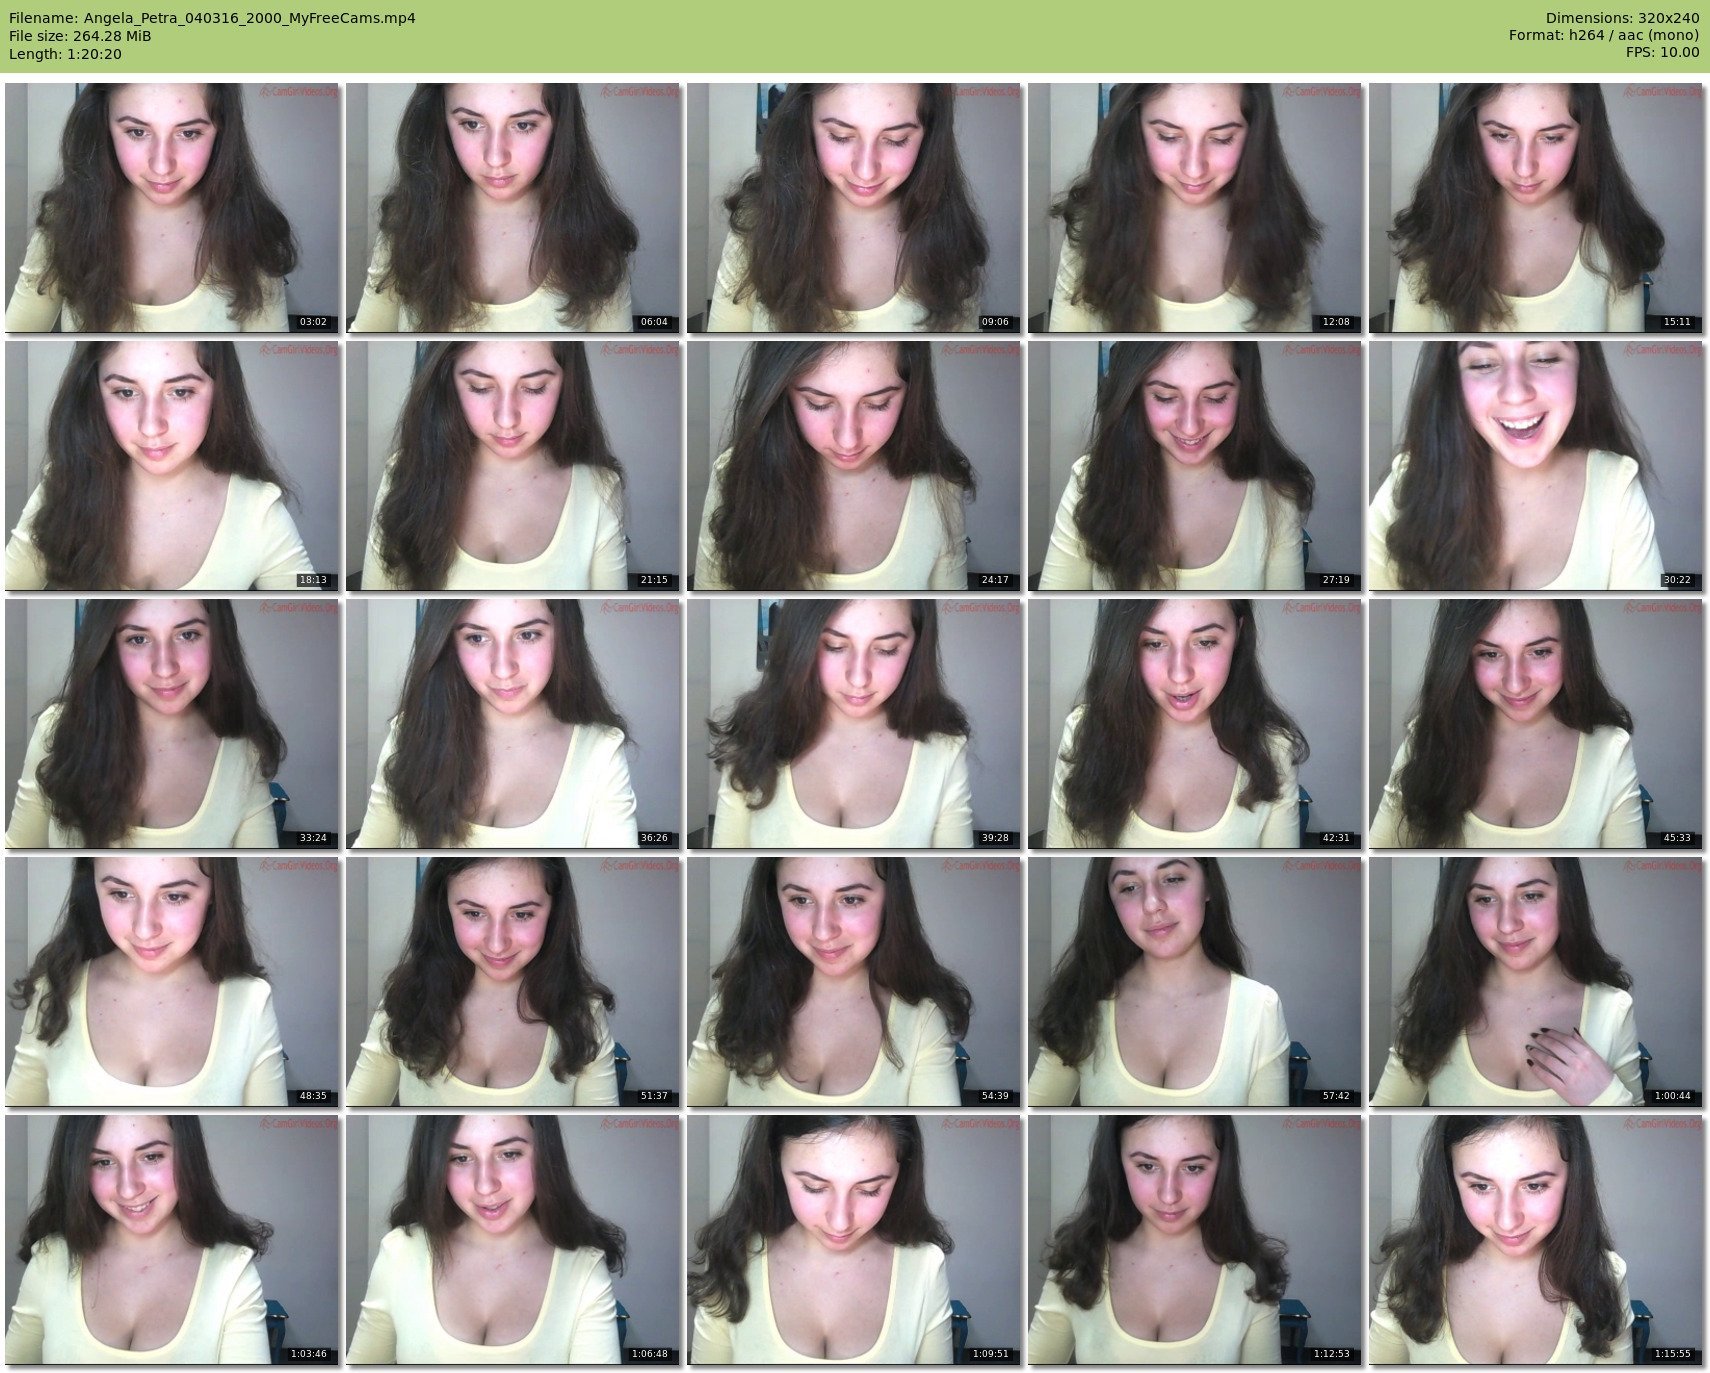Select the frame at 27:19
Image resolution: width=1710 pixels, height=1373 pixels.
tap(1195, 465)
